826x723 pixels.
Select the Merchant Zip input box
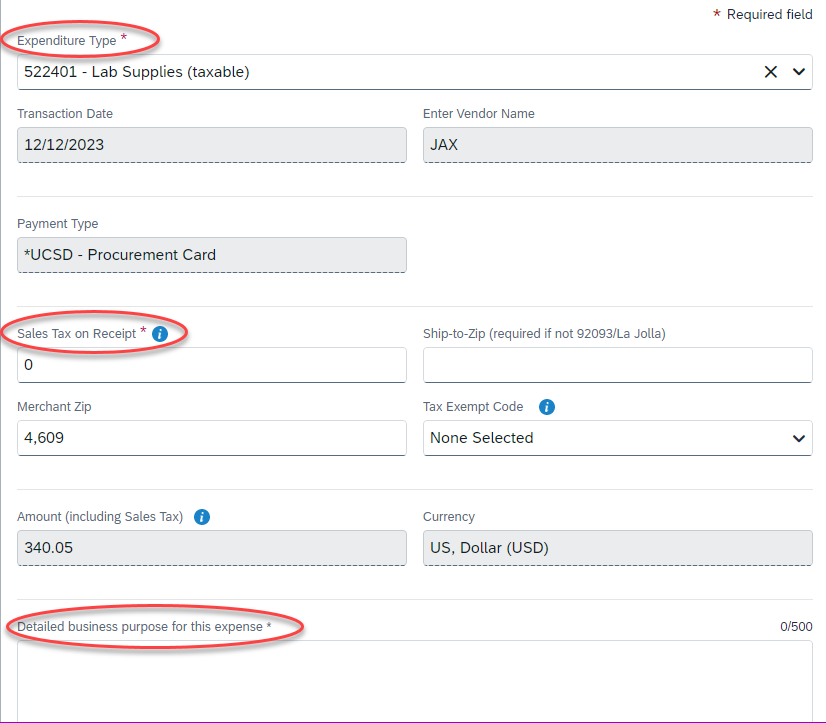211,438
